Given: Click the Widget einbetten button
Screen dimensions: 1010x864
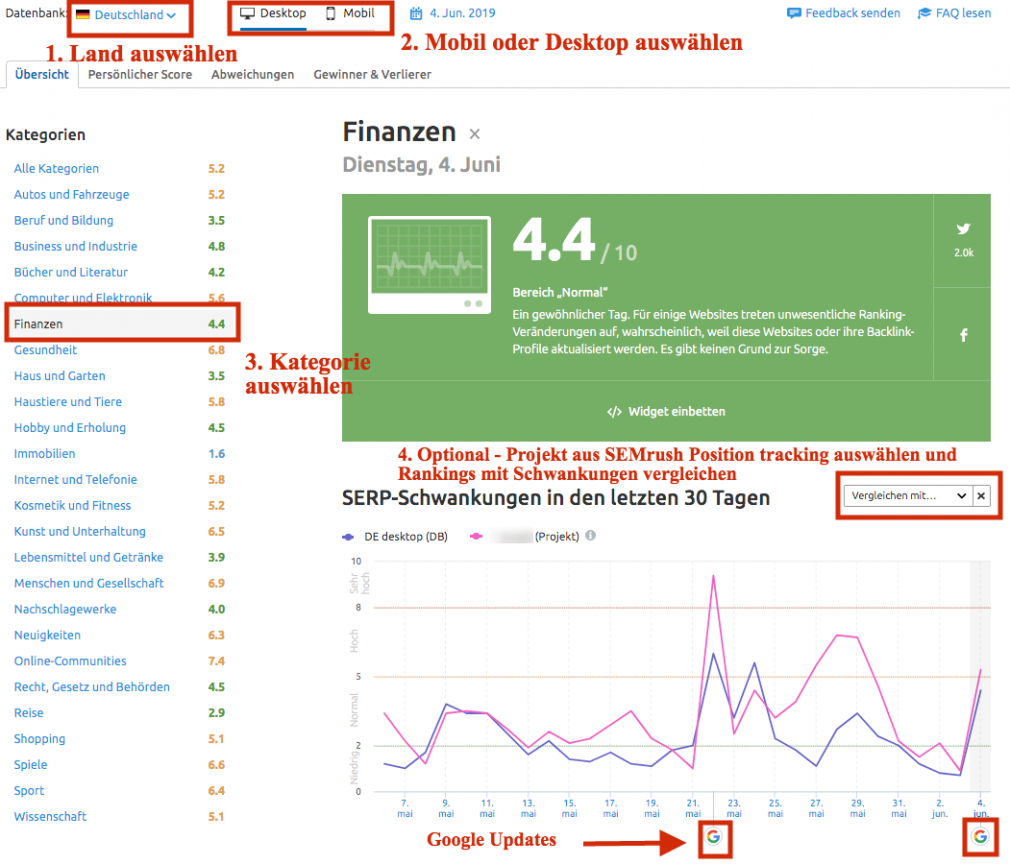Looking at the screenshot, I should pyautogui.click(x=666, y=412).
